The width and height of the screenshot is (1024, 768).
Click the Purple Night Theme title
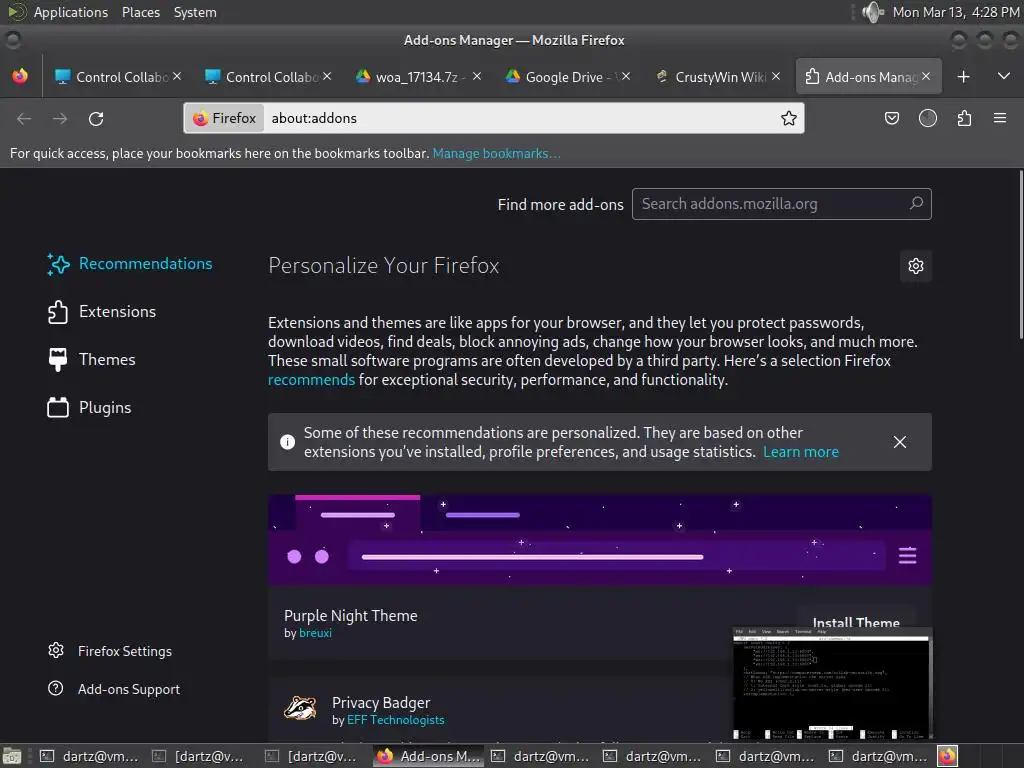coord(351,616)
